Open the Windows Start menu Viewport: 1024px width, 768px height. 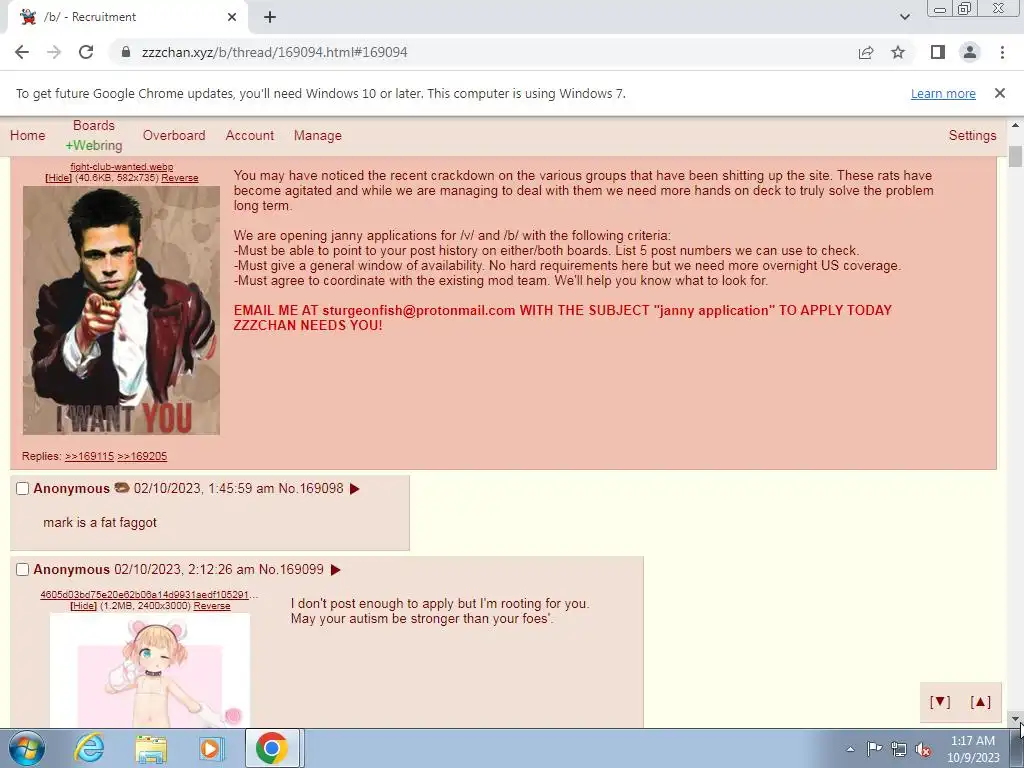(x=27, y=748)
